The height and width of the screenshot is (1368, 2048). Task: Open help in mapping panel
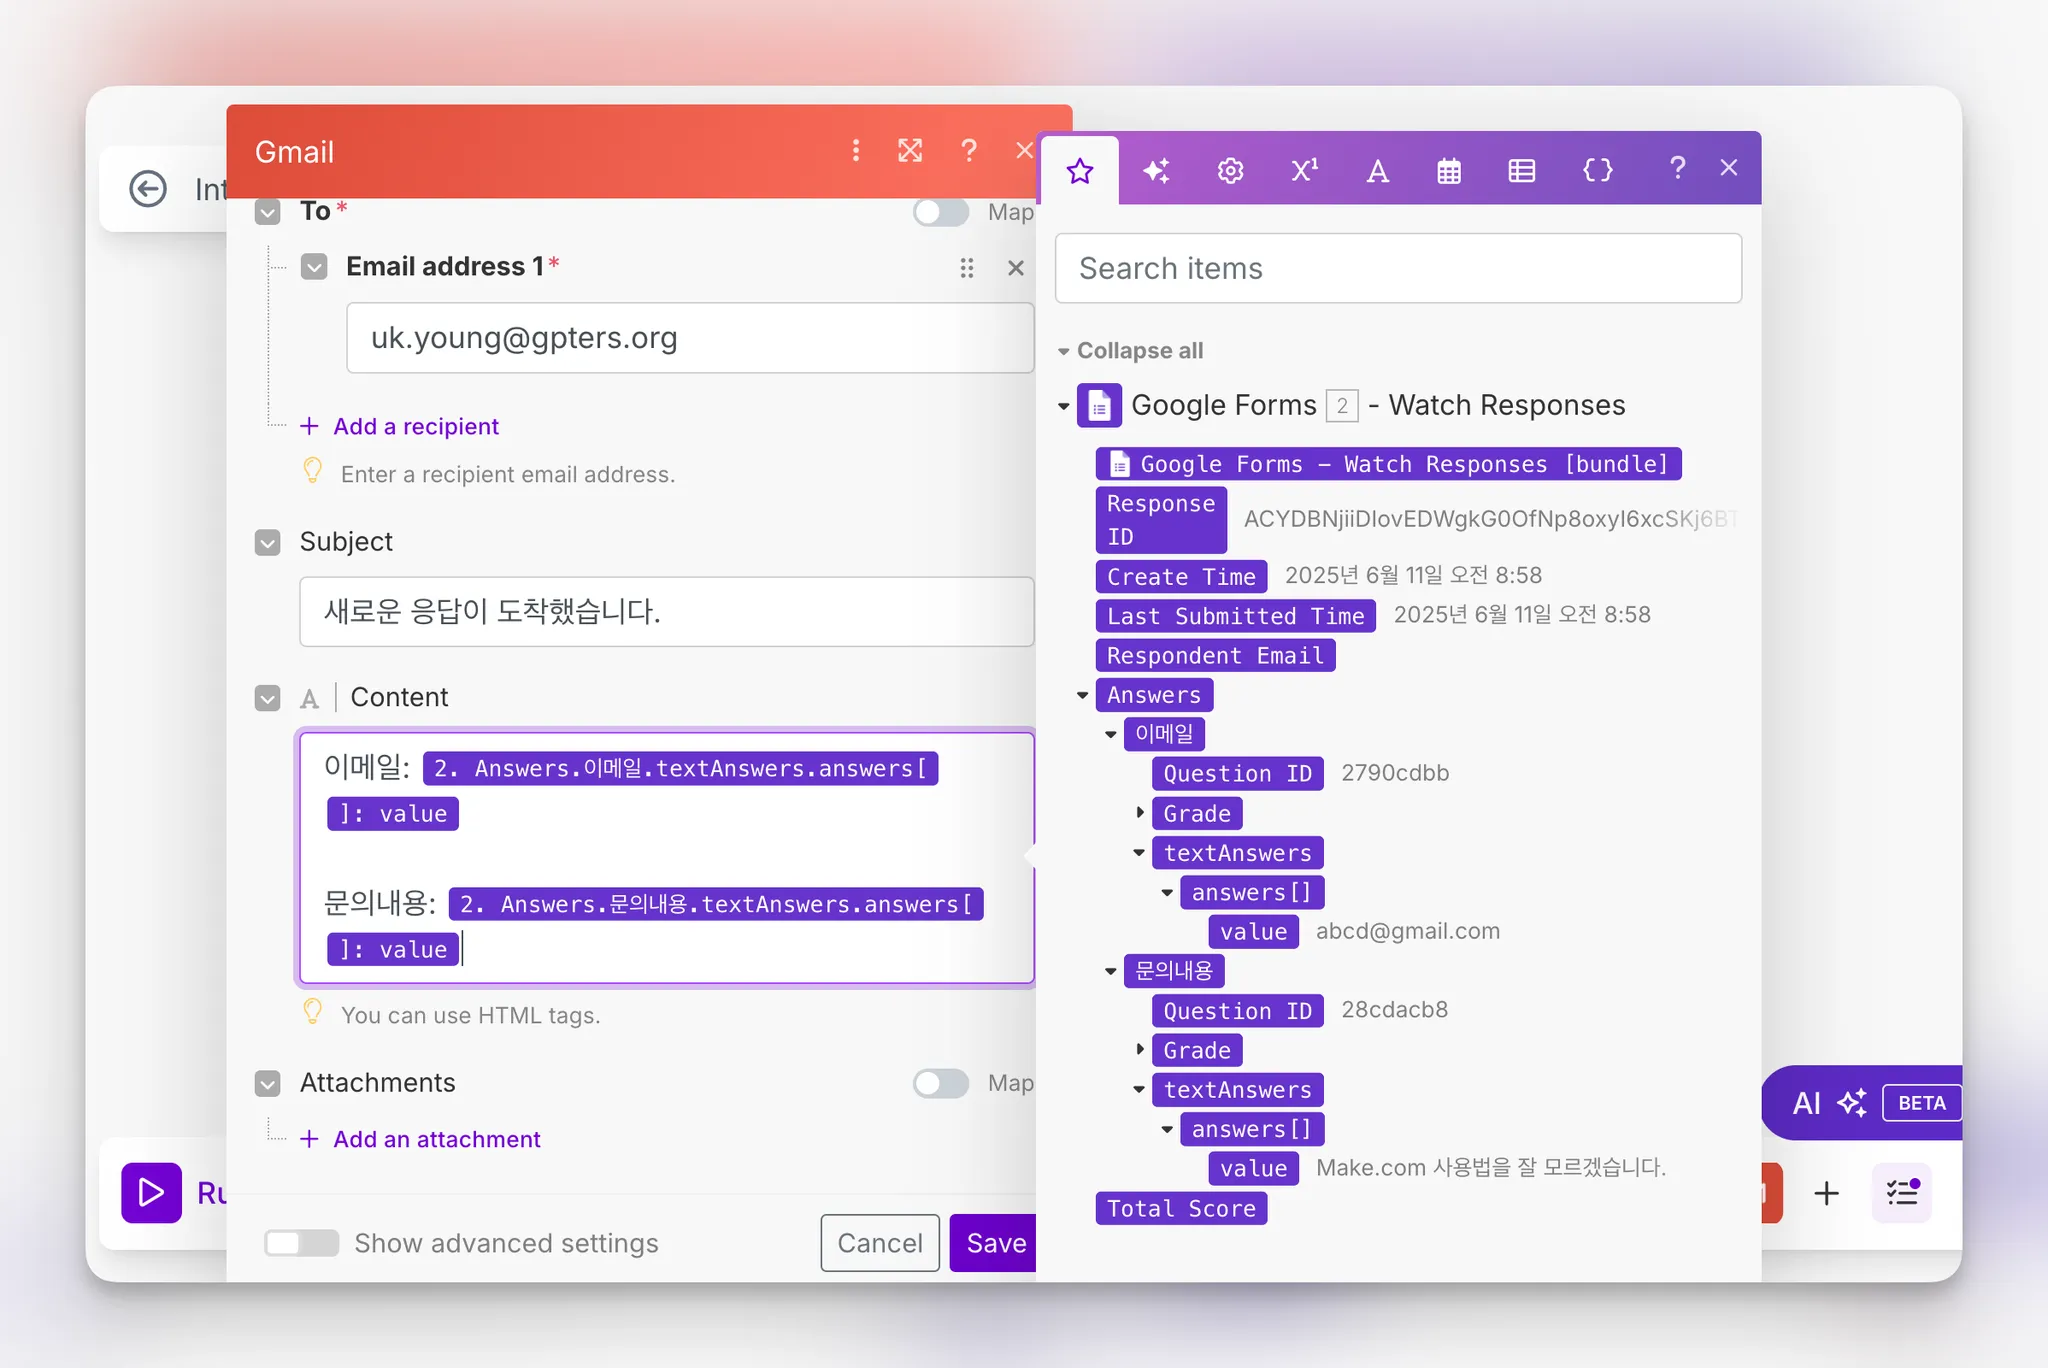click(1677, 168)
